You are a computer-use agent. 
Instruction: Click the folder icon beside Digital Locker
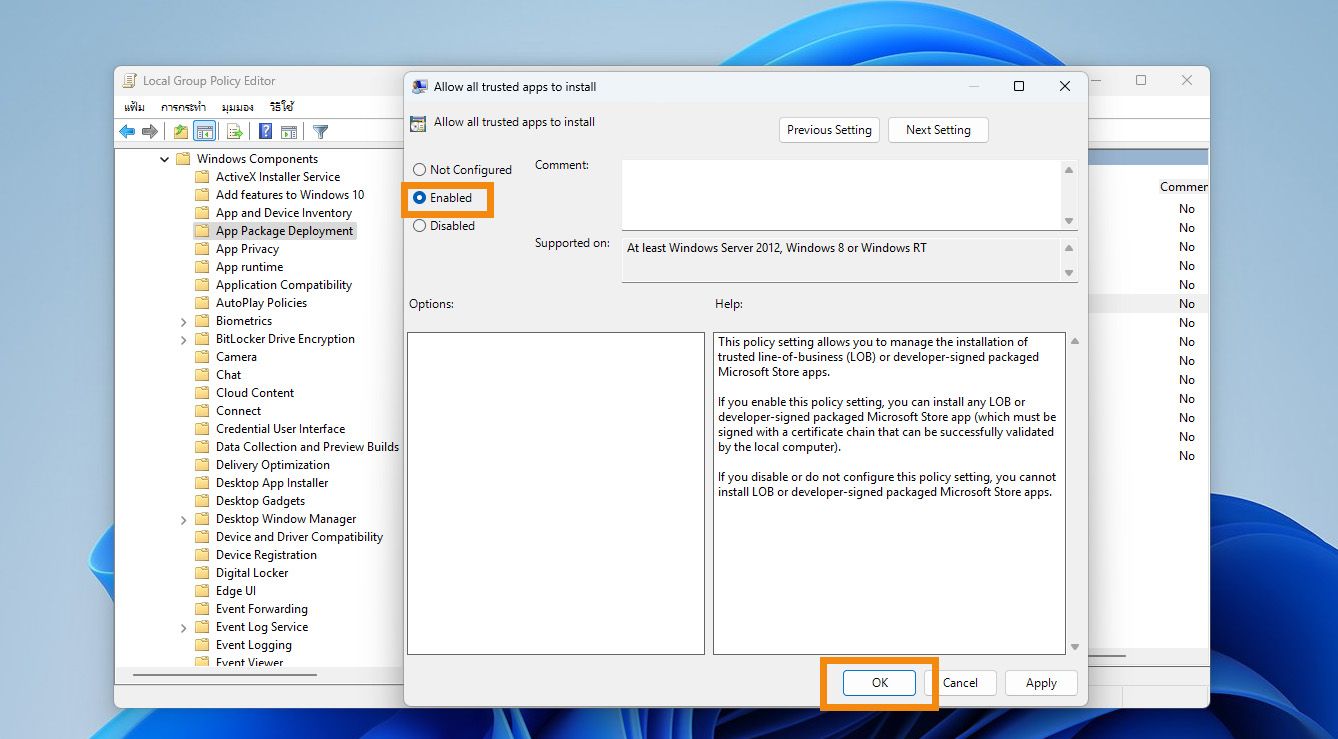pyautogui.click(x=202, y=573)
